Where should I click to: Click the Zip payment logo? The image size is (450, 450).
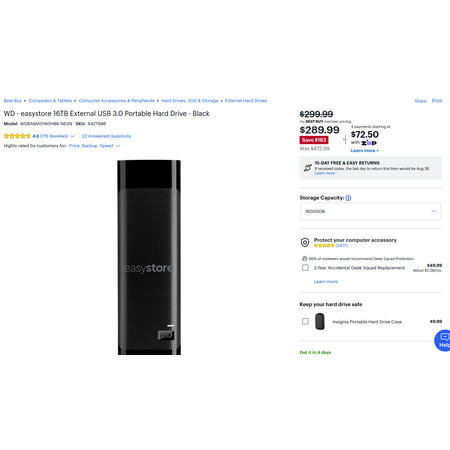click(x=369, y=143)
